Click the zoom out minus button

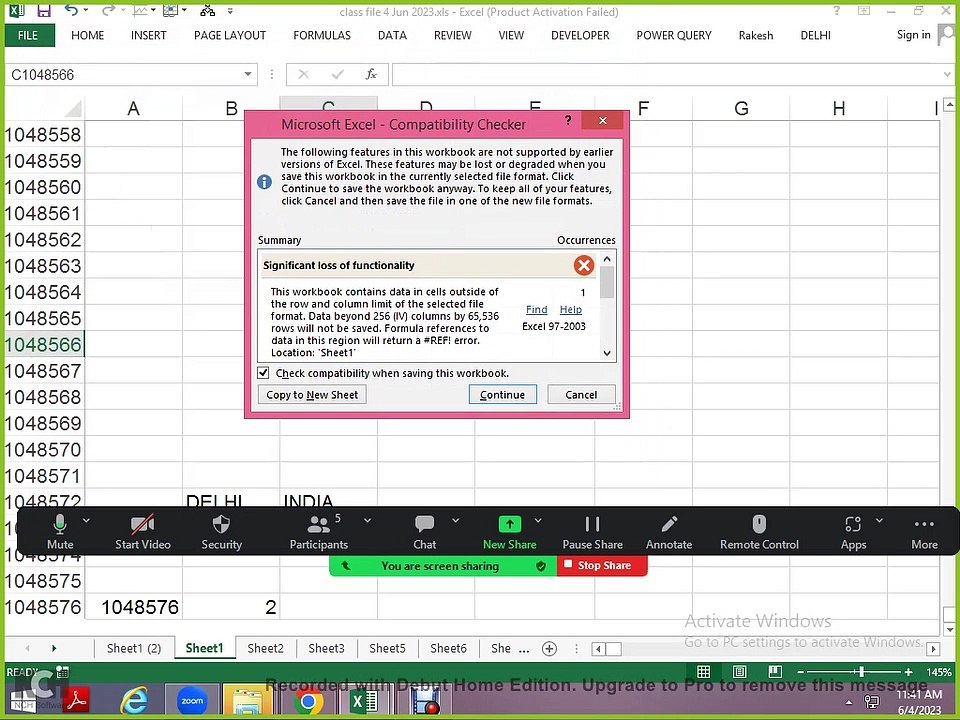pyautogui.click(x=800, y=672)
